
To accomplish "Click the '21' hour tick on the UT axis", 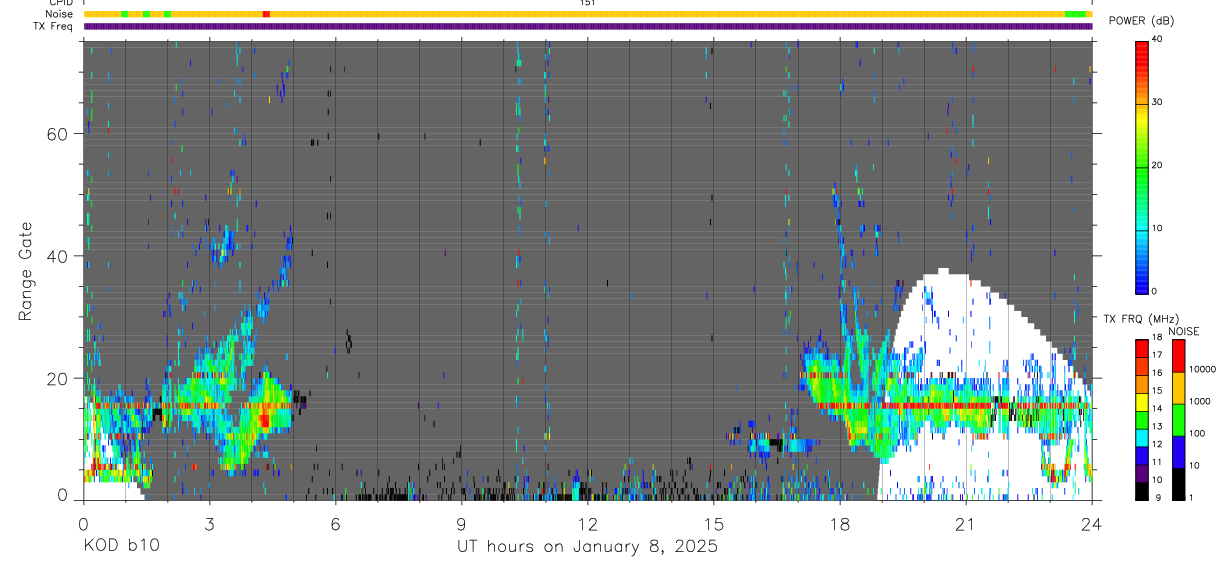I will tap(965, 523).
